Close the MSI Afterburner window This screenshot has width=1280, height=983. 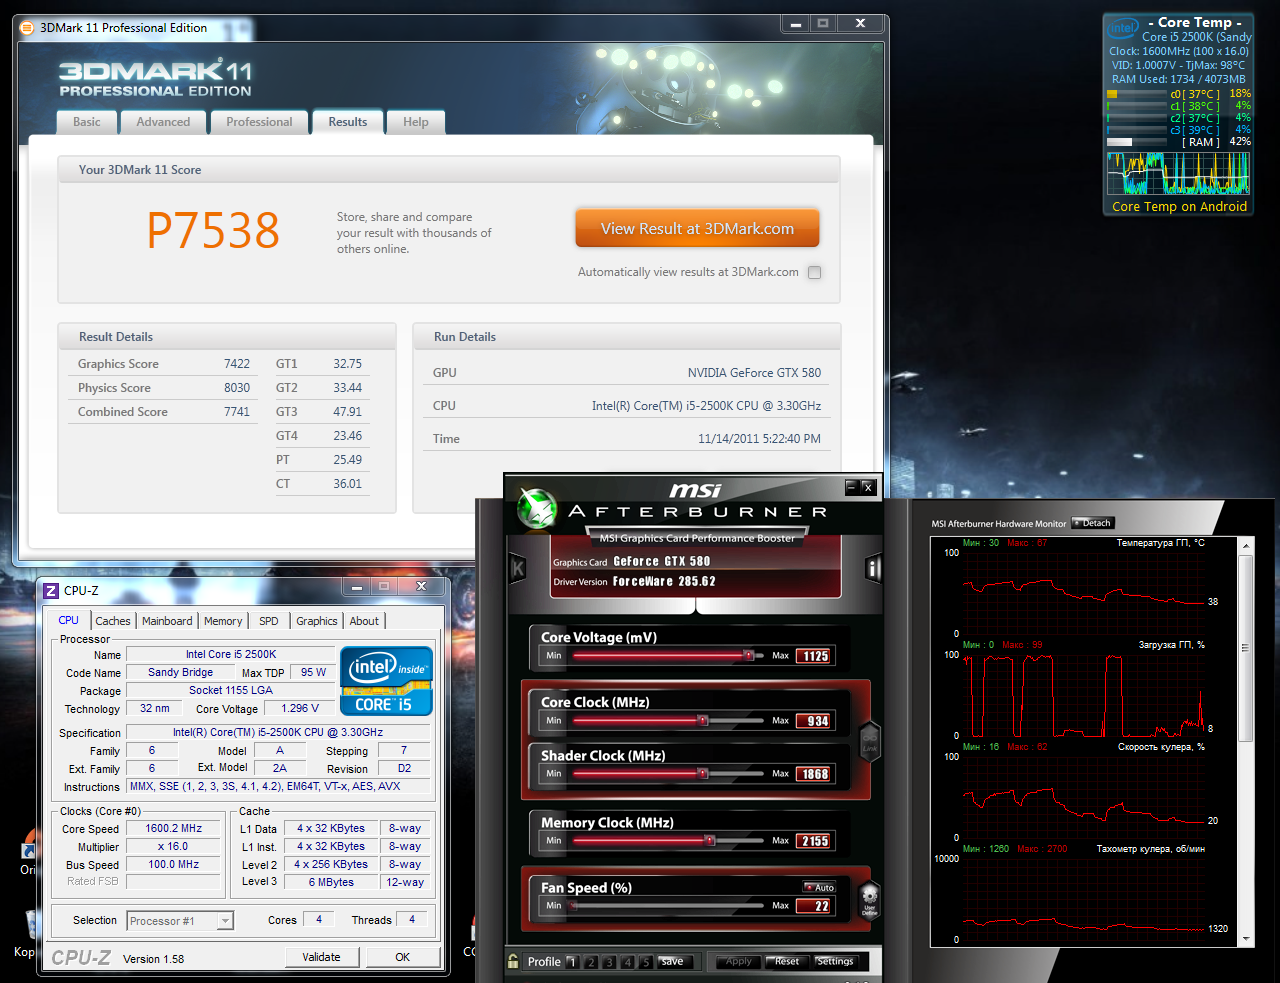868,487
